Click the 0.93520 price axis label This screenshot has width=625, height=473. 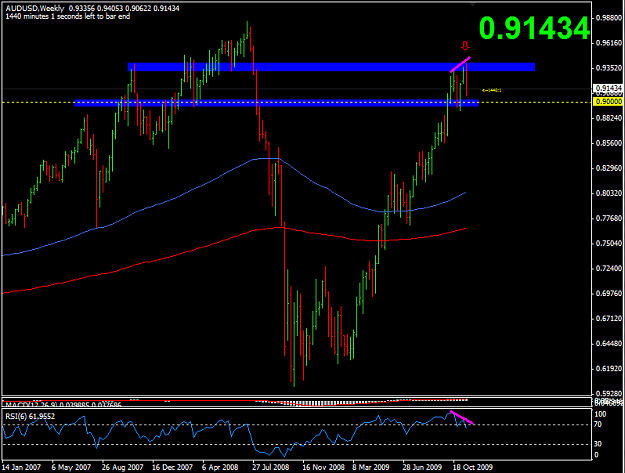click(x=609, y=68)
